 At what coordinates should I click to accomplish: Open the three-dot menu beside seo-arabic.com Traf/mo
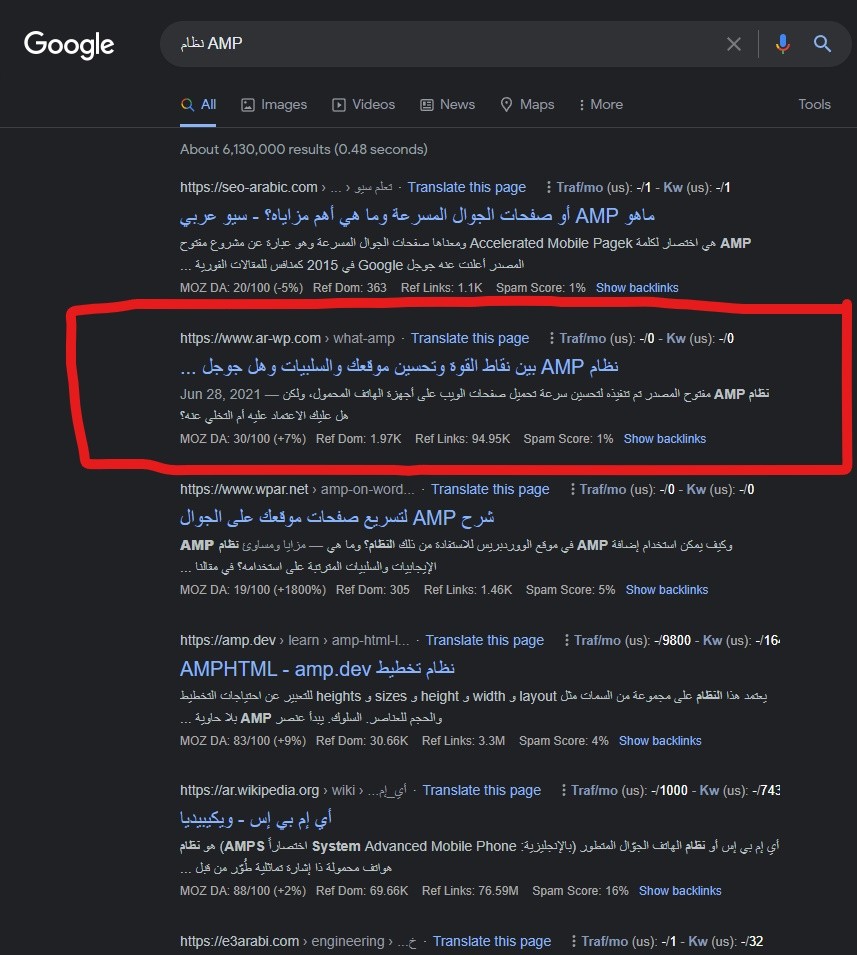tap(549, 187)
